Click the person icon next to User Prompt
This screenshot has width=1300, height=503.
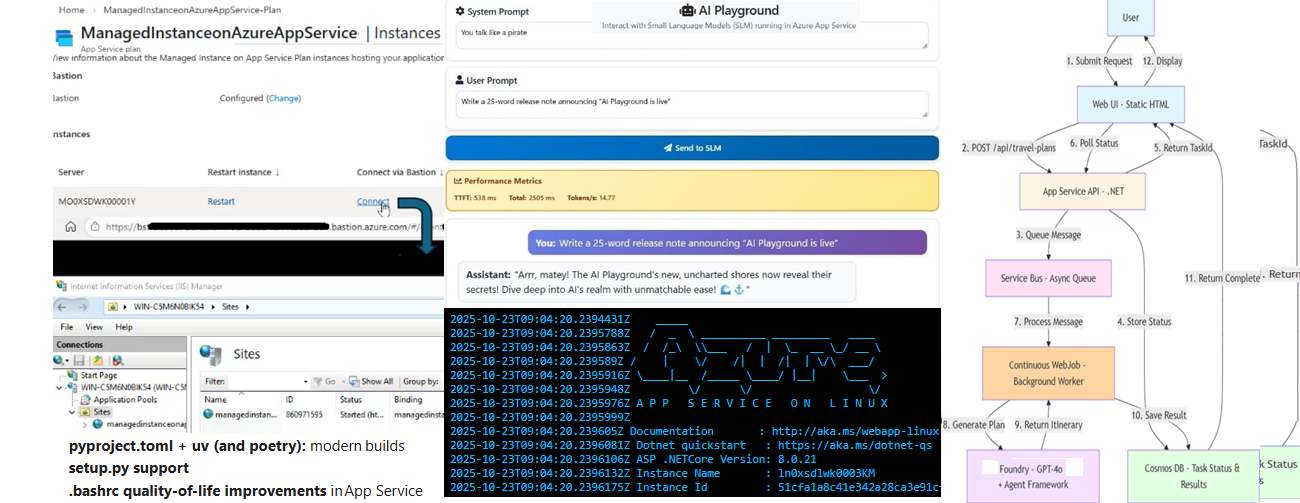coord(460,80)
